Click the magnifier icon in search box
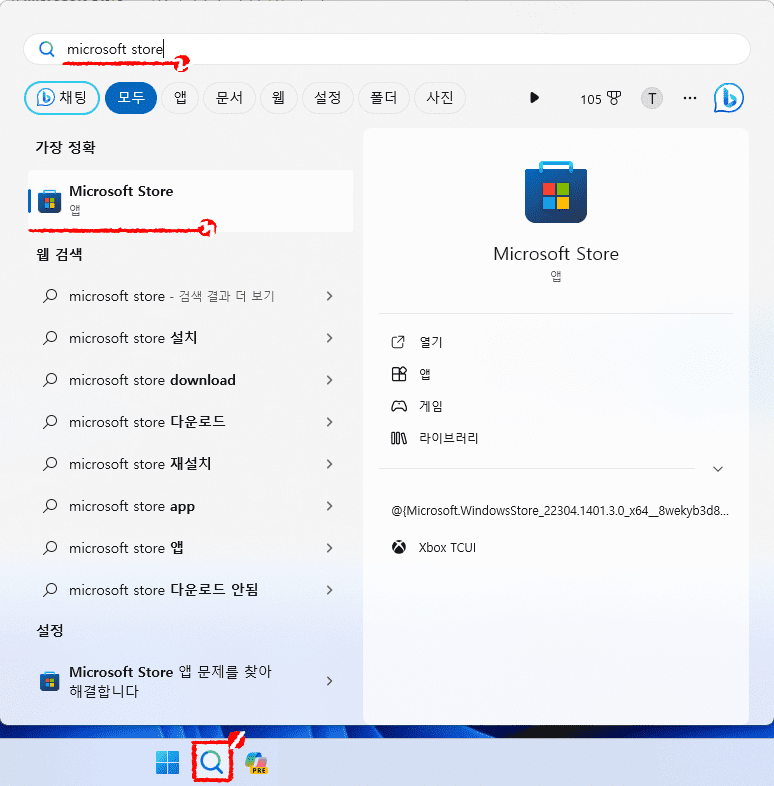This screenshot has width=774, height=786. pos(47,49)
